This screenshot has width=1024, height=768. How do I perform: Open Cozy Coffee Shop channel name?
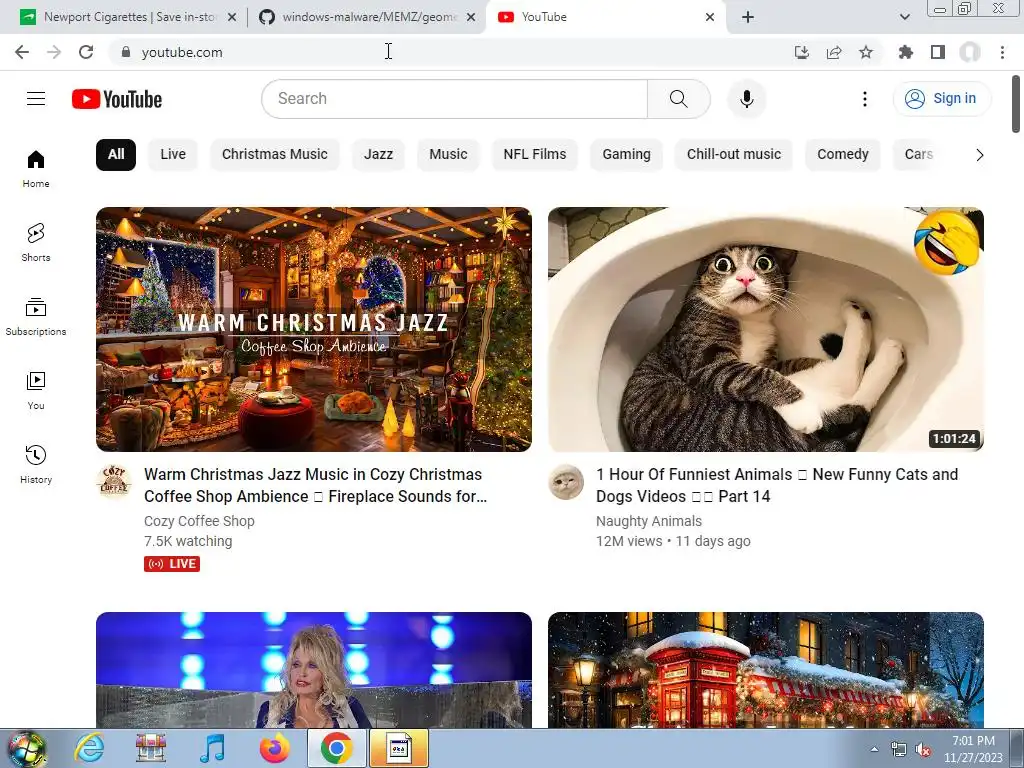(199, 521)
